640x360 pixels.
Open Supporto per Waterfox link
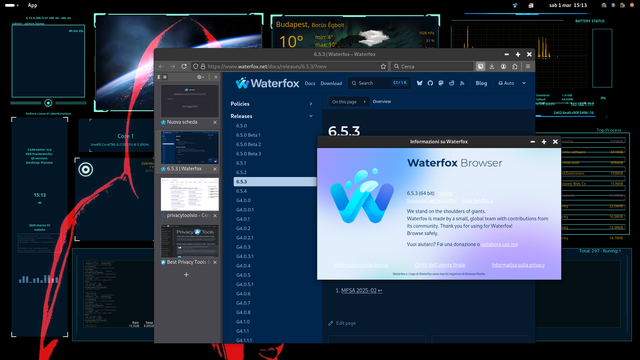click(x=432, y=201)
